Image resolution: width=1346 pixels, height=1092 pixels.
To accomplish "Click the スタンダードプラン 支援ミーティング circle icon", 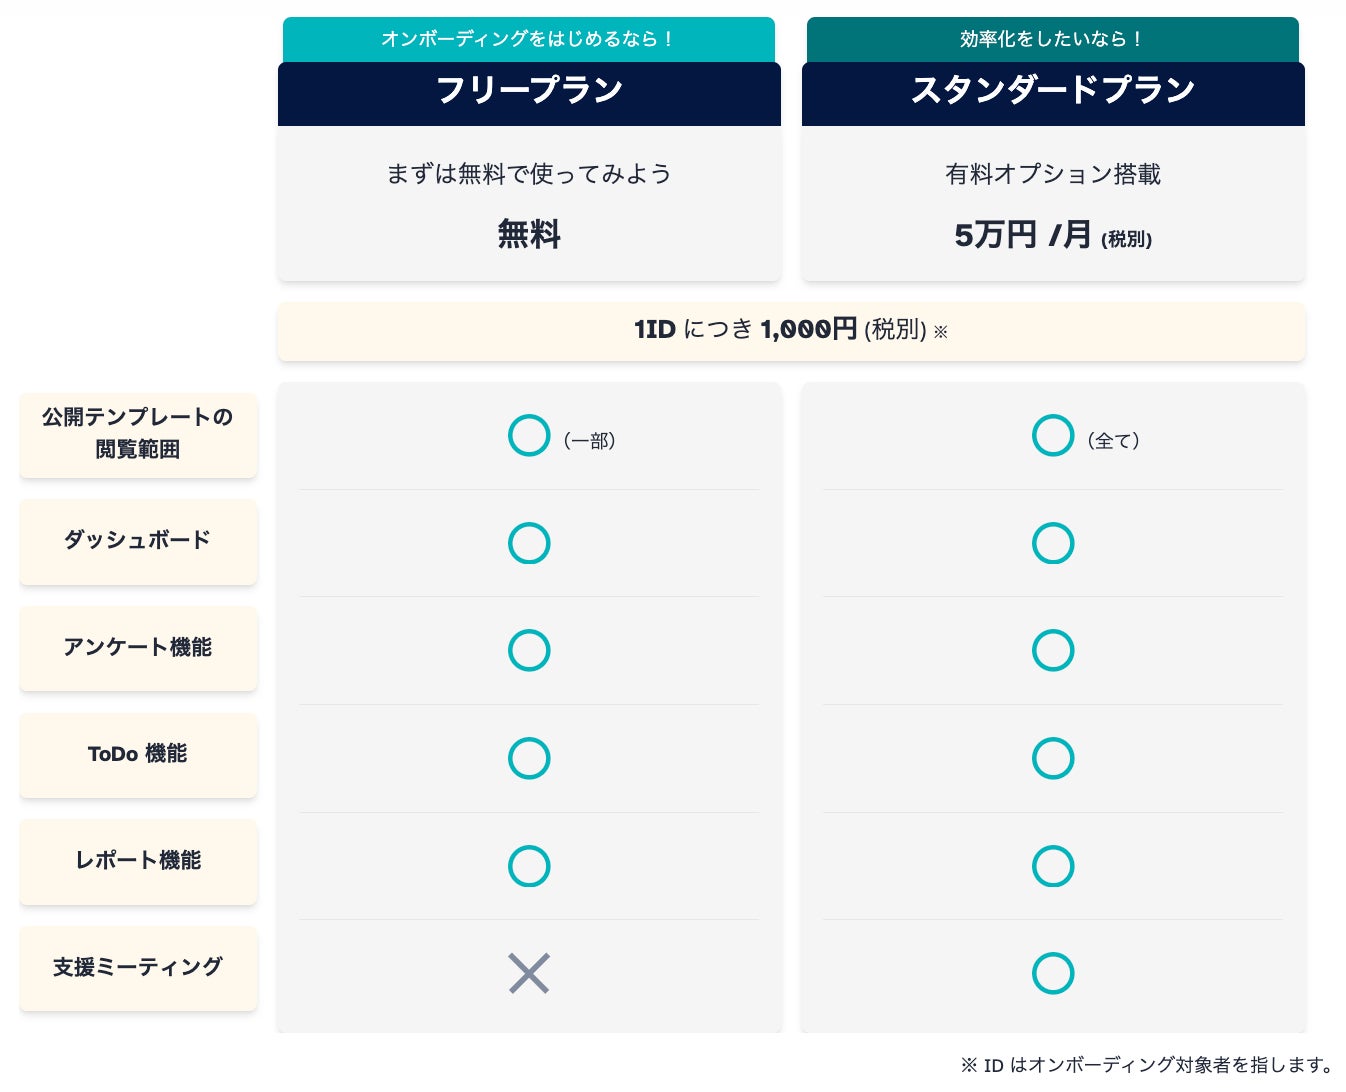I will click(1053, 973).
